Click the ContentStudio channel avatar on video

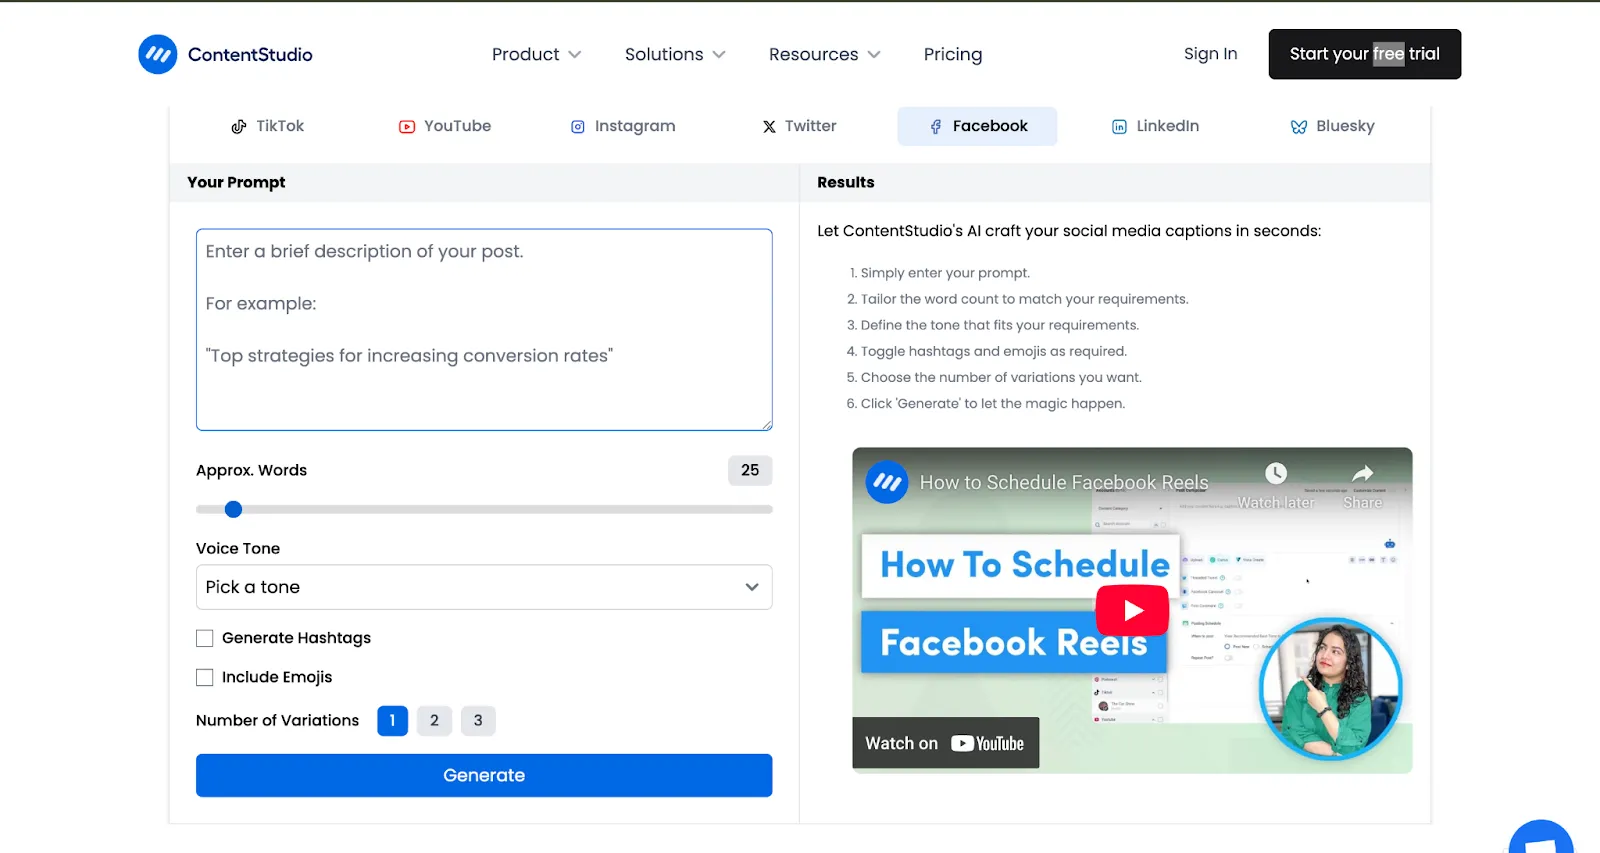pyautogui.click(x=887, y=482)
